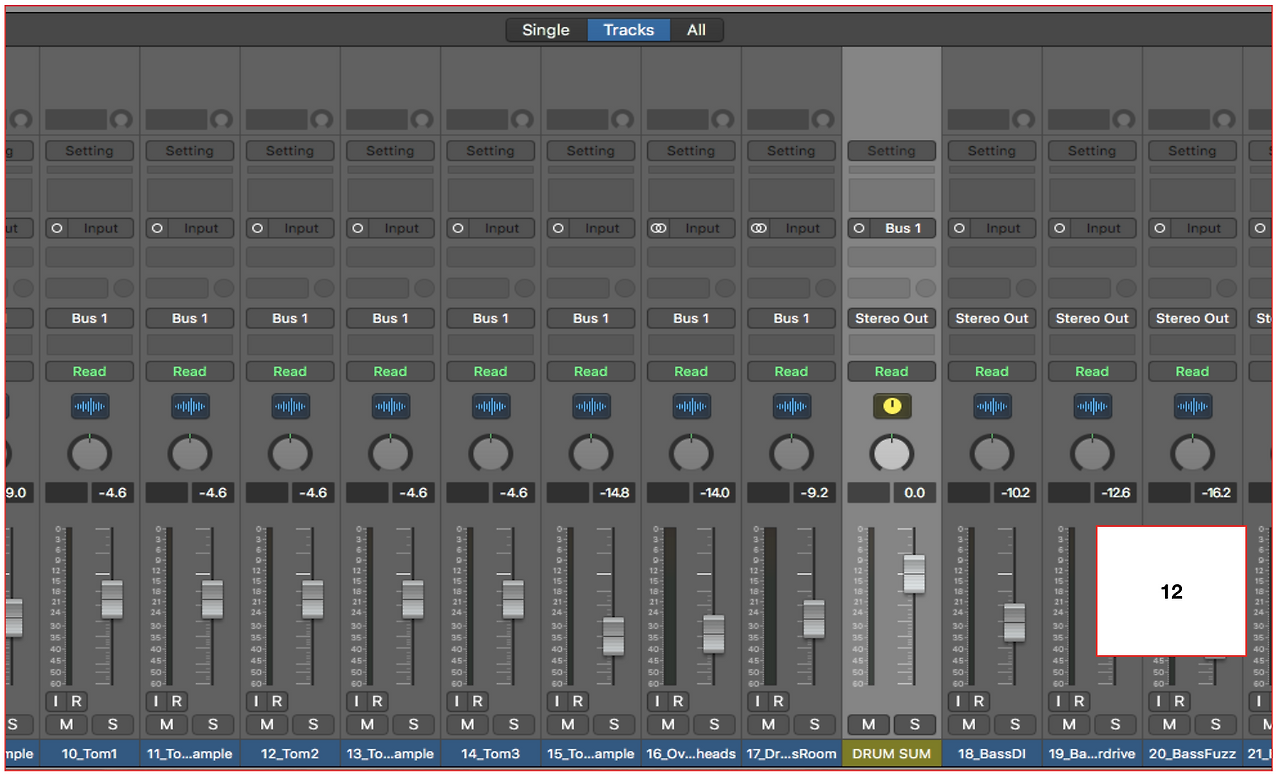Open the Bus 1 output slot on 12_Tom2
1280x781 pixels.
pos(290,318)
